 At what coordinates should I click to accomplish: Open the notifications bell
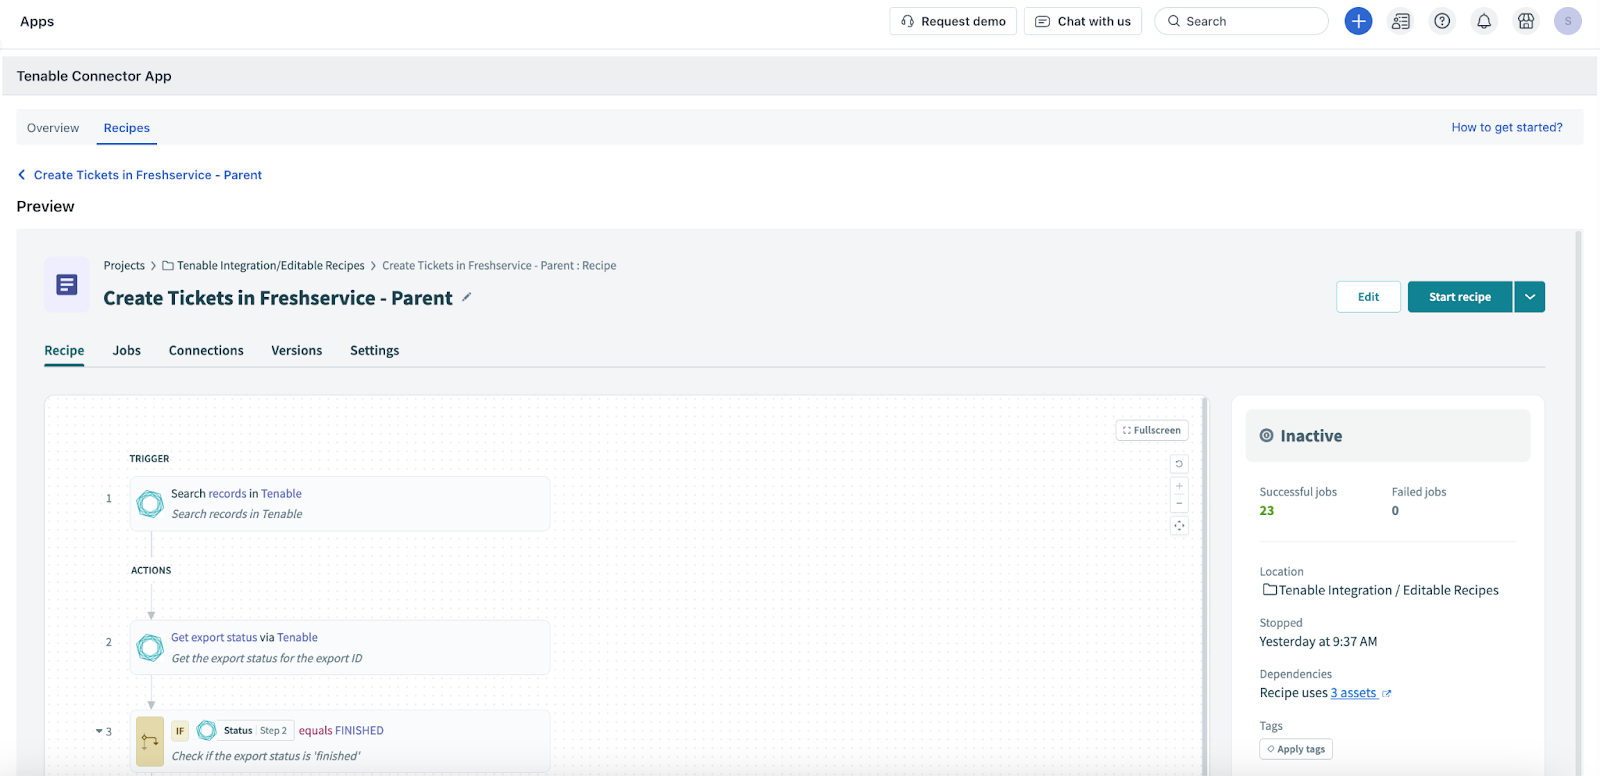coord(1484,21)
